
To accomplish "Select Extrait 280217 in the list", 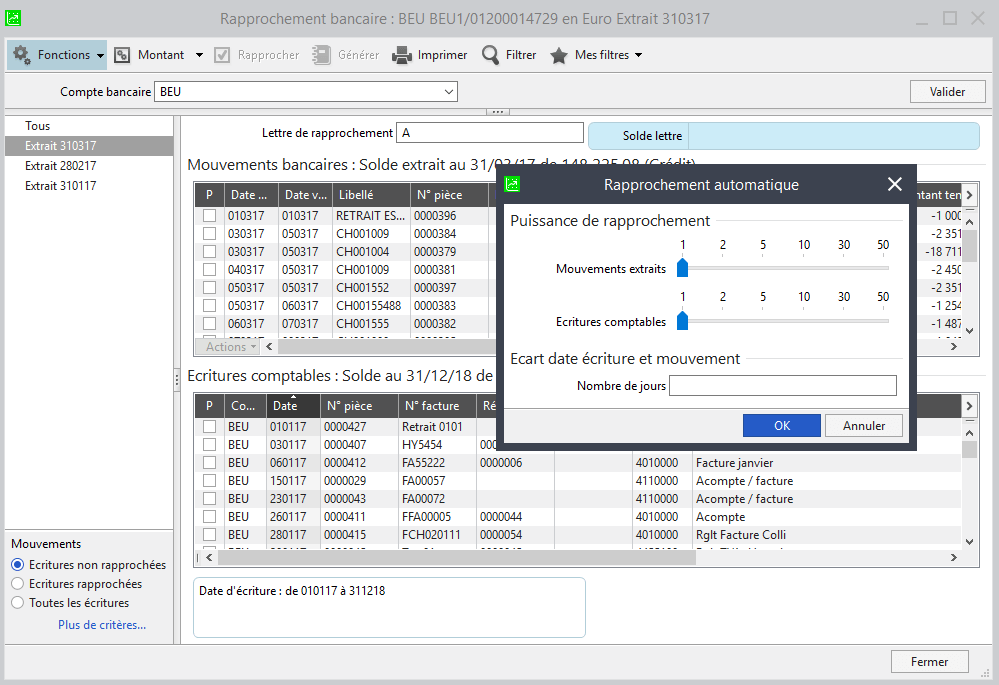I will [61, 166].
